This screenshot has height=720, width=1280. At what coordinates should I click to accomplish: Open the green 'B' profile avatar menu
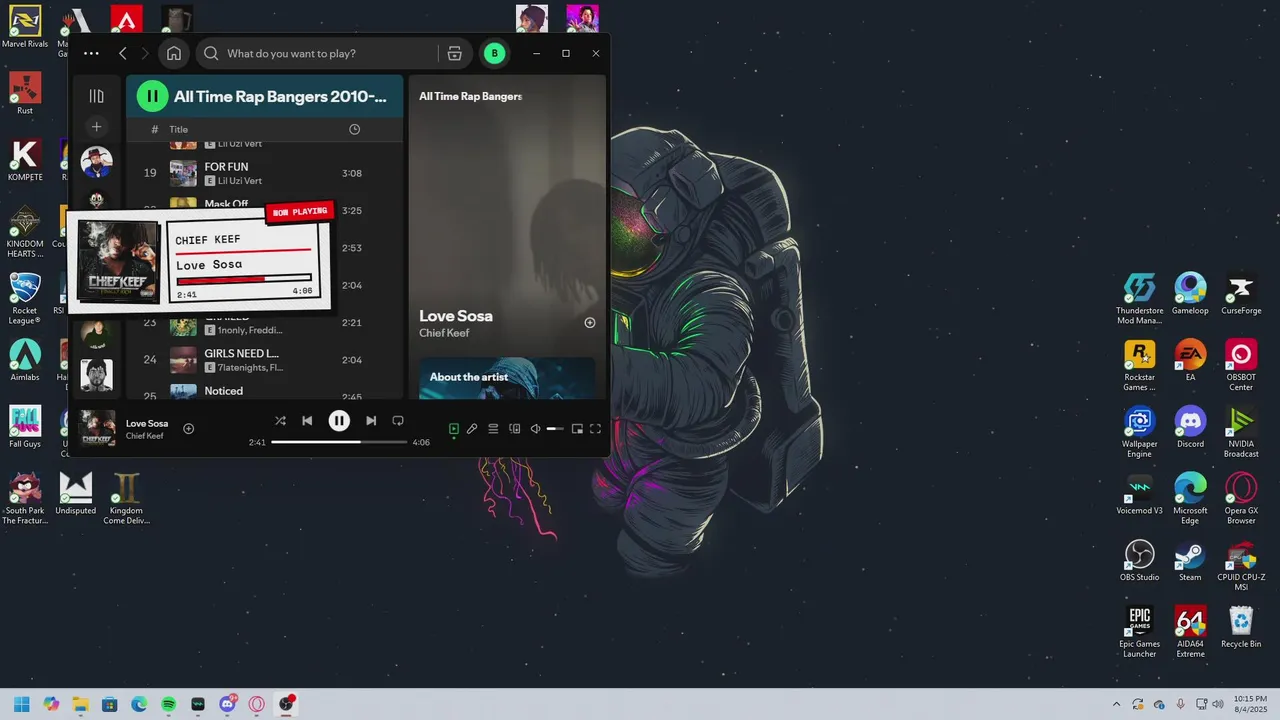click(494, 53)
